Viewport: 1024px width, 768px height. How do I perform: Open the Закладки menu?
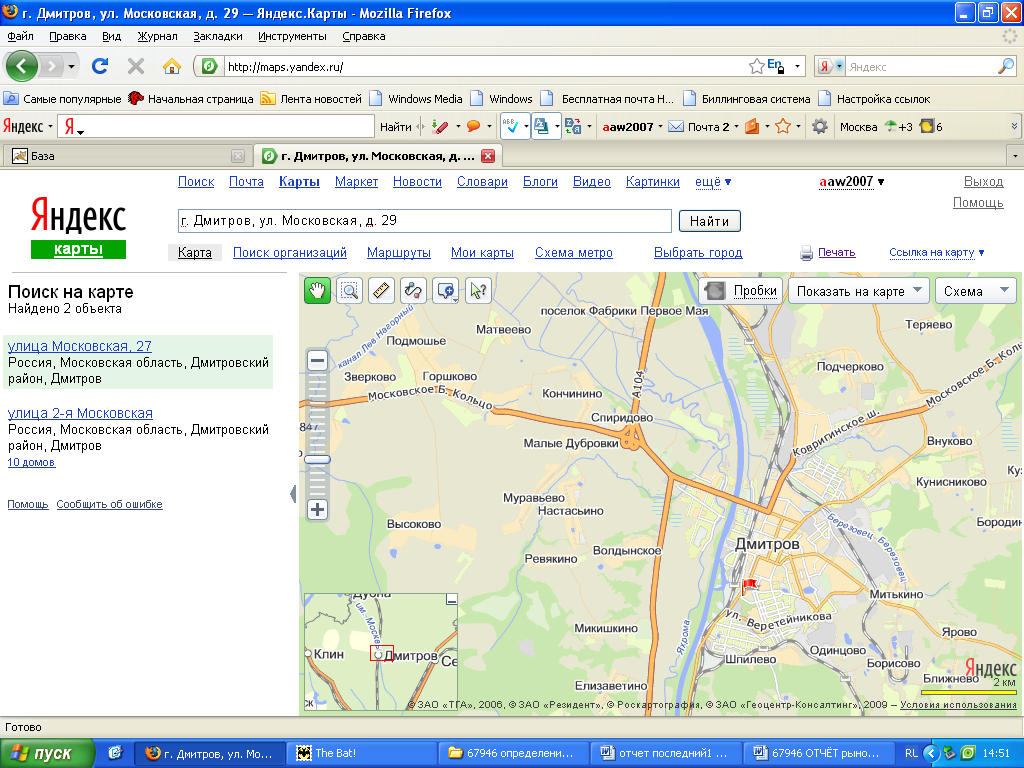pos(217,36)
